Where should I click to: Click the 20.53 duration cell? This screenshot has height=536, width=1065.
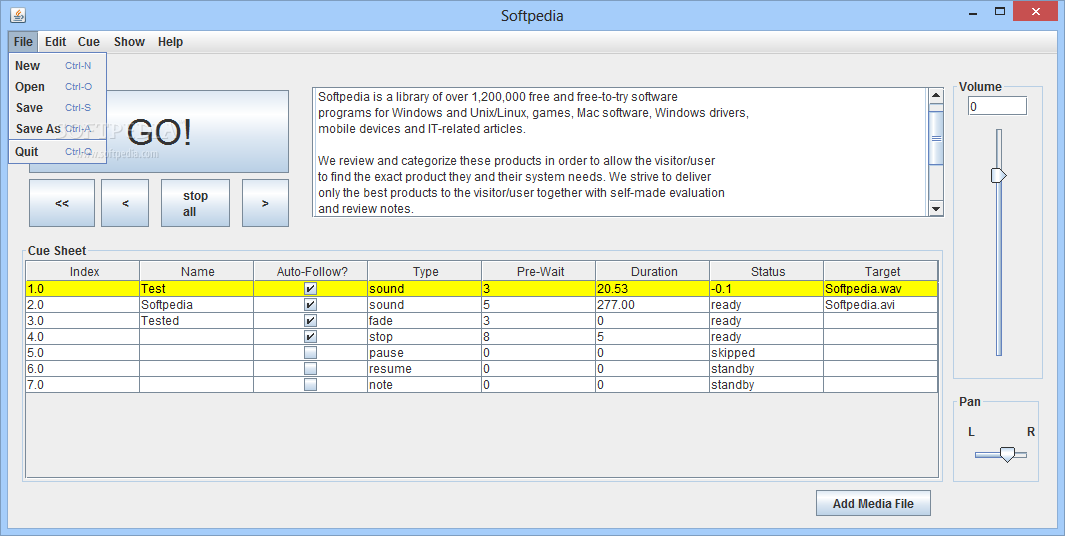coord(653,289)
